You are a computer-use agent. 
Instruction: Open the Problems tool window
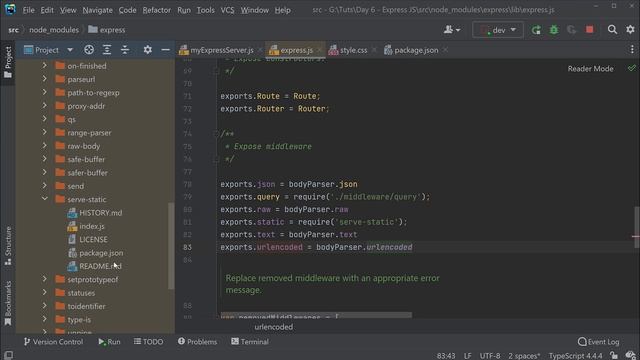197,342
